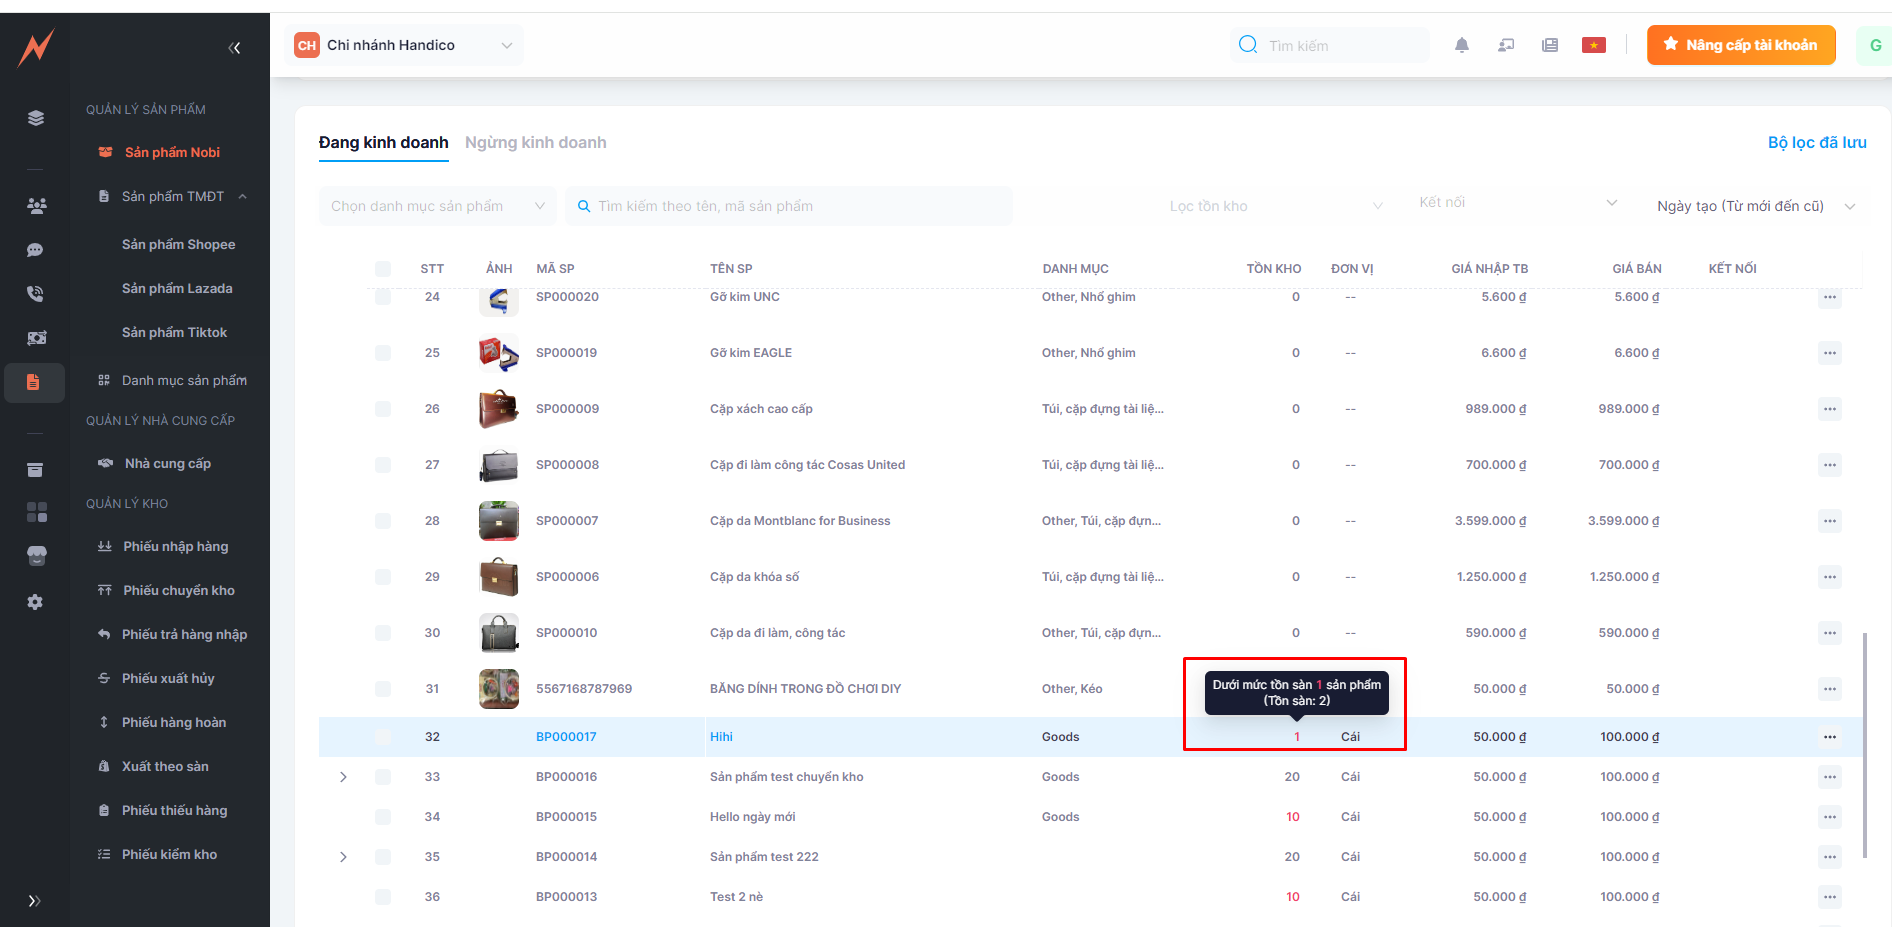Click the vertical scrollbar of the product table
The width and height of the screenshot is (1892, 927).
pos(1865,744)
